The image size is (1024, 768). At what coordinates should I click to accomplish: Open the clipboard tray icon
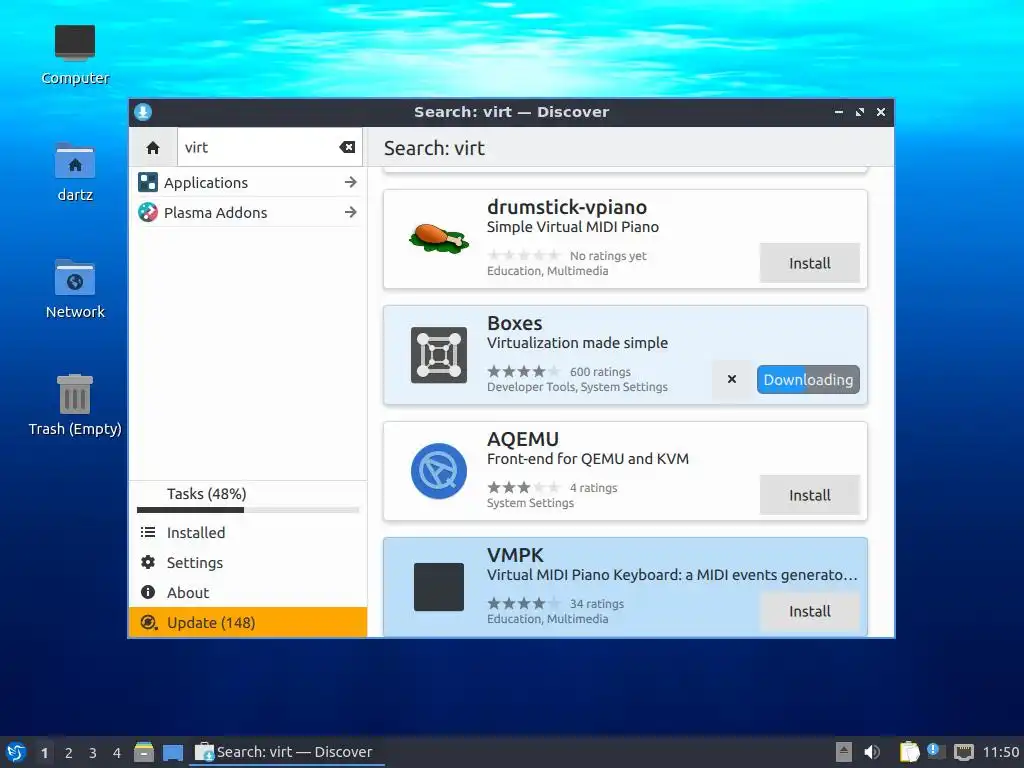click(x=909, y=752)
